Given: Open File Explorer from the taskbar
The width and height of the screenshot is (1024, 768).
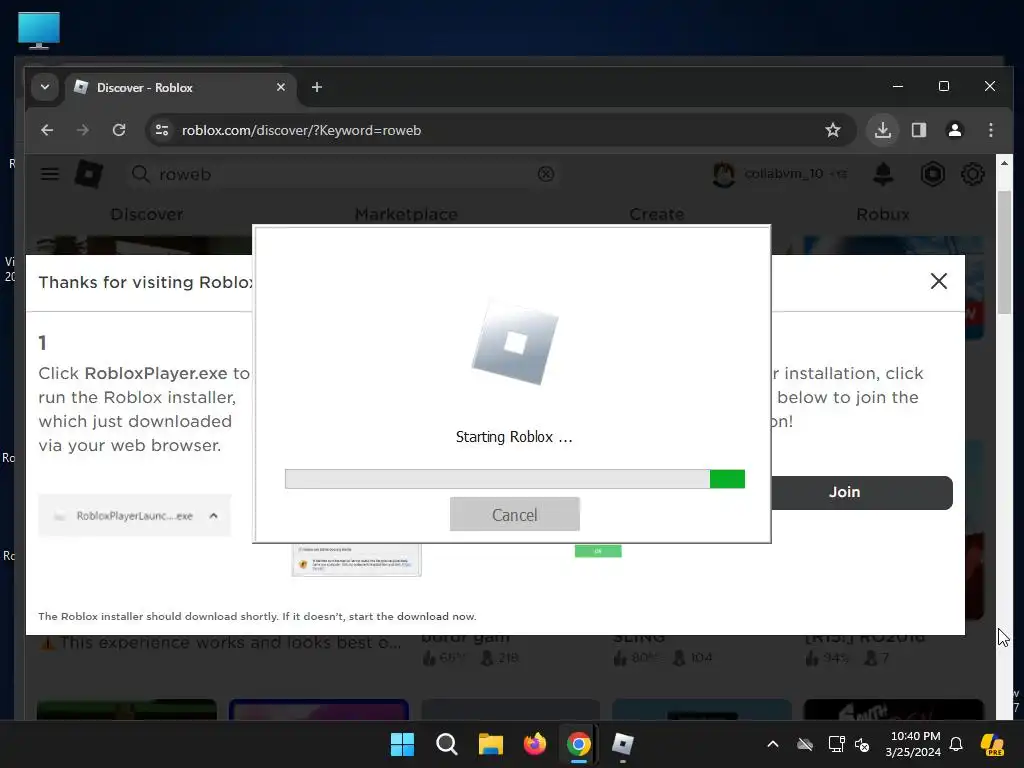Looking at the screenshot, I should click(490, 744).
